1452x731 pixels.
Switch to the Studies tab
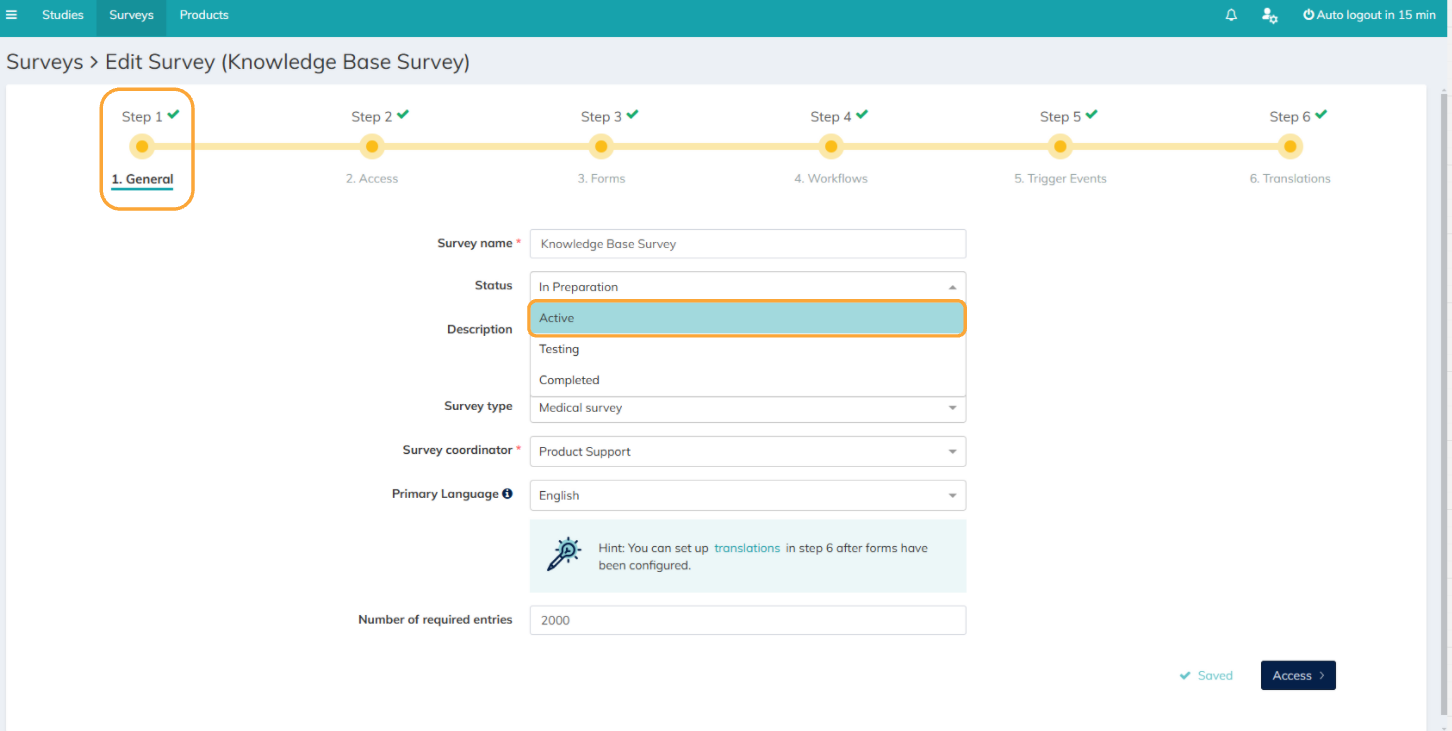click(63, 15)
